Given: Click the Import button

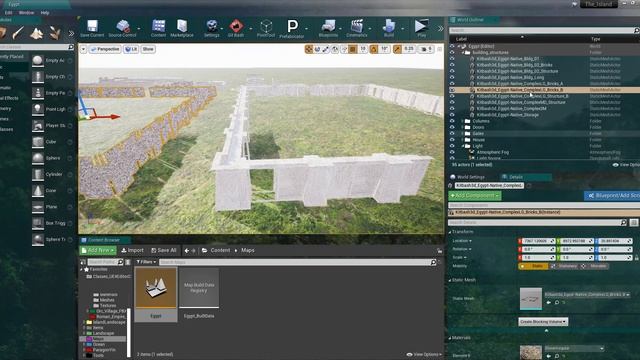Looking at the screenshot, I should [x=132, y=250].
